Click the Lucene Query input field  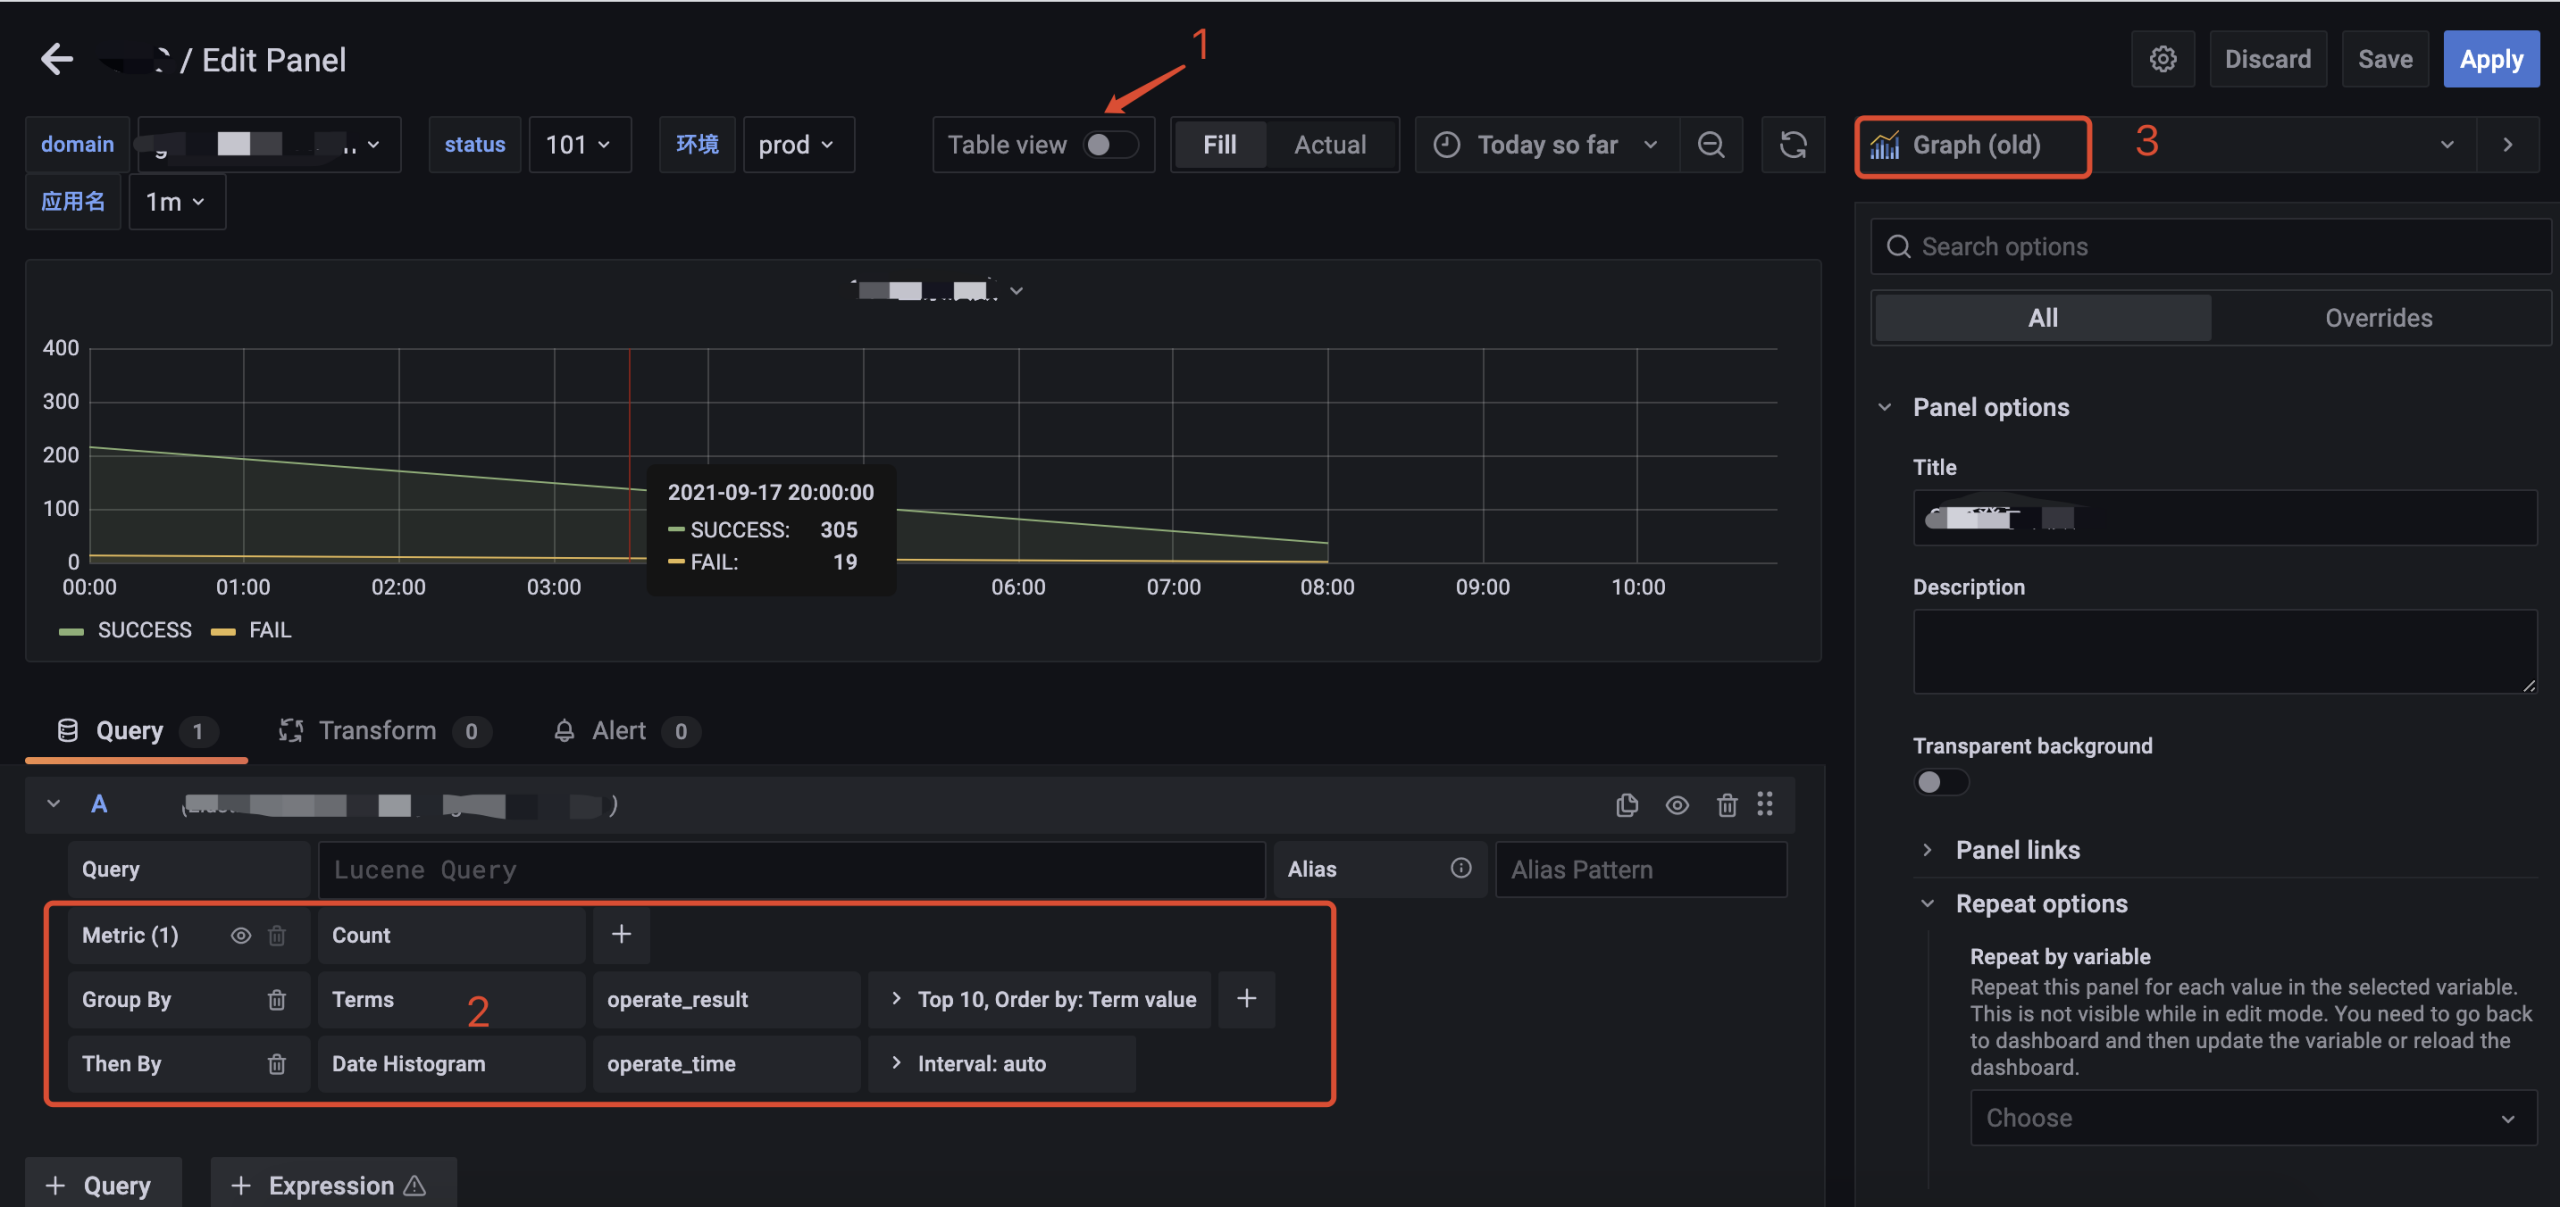(790, 870)
